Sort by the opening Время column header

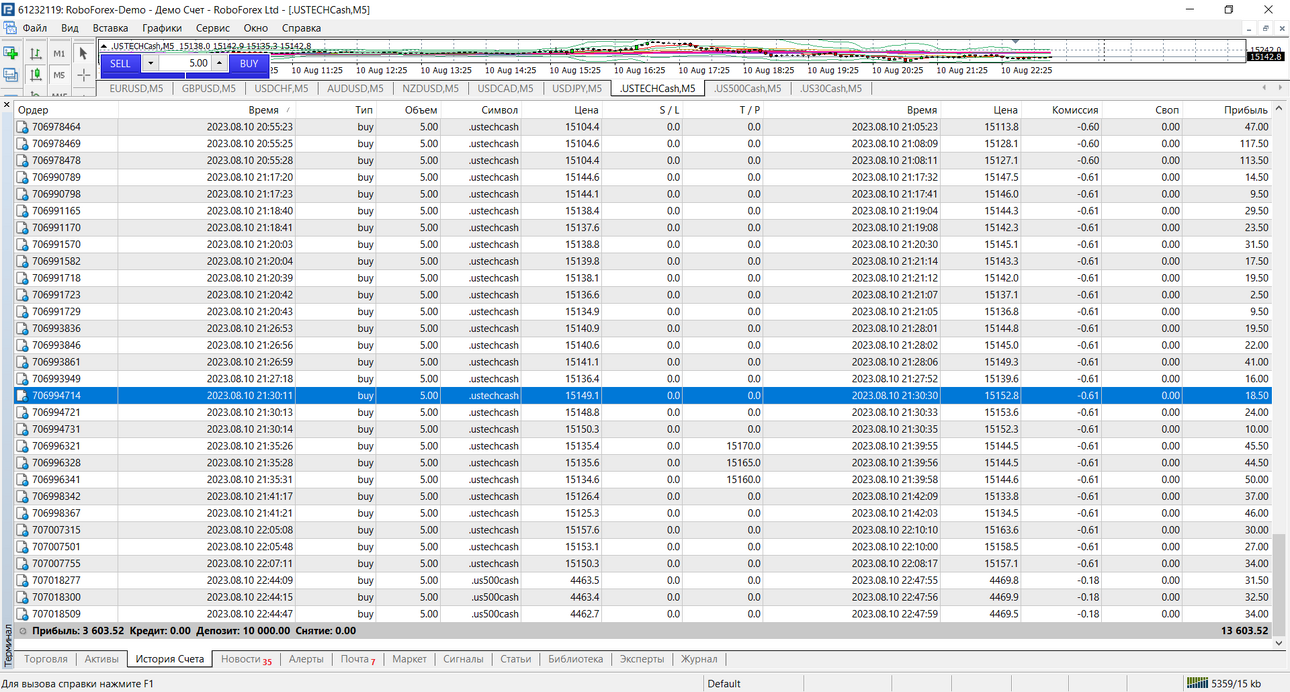(x=264, y=110)
